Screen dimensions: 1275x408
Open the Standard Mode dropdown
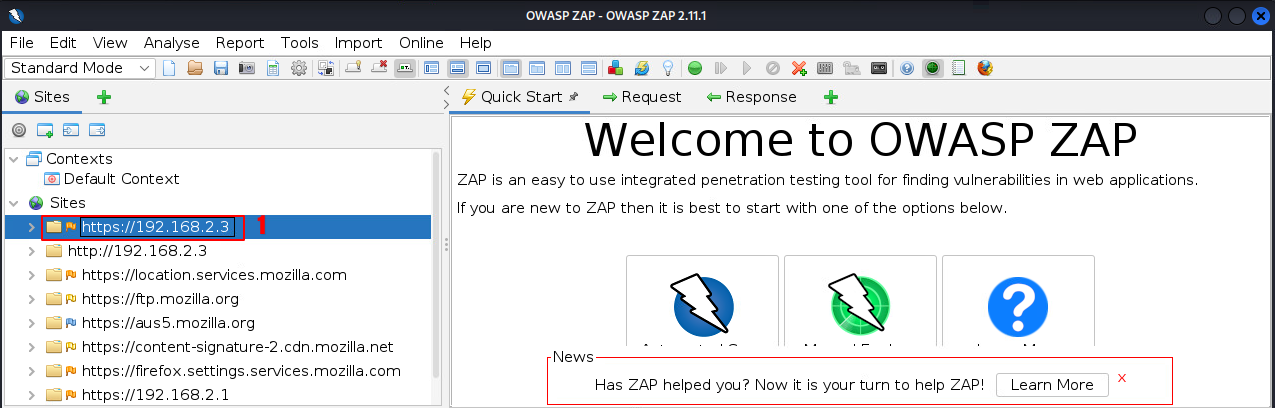point(80,68)
